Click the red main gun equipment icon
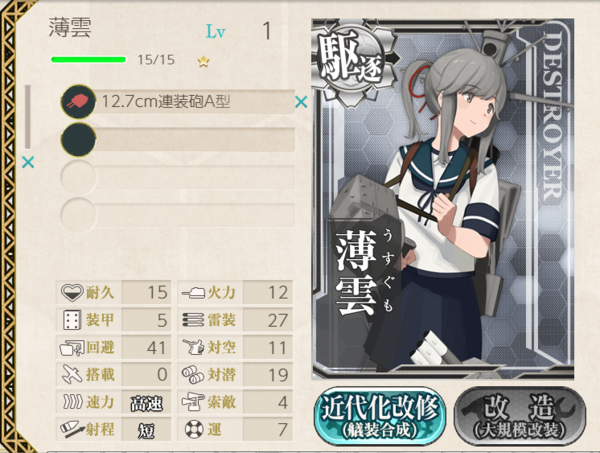Screen dimensions: 600x453 click(x=78, y=101)
